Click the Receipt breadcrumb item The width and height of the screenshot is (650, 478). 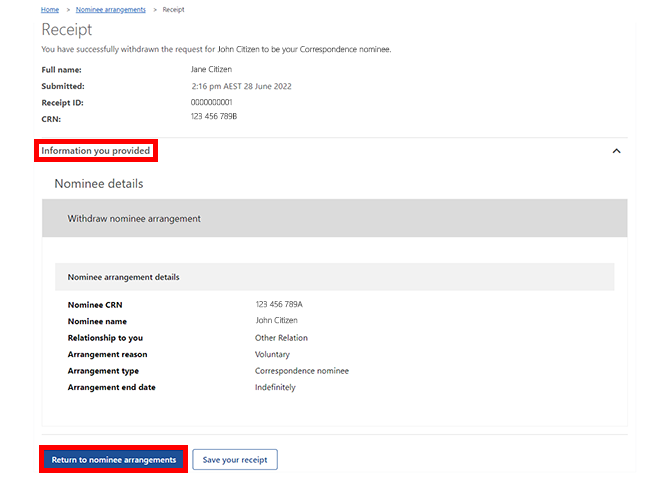(x=173, y=9)
